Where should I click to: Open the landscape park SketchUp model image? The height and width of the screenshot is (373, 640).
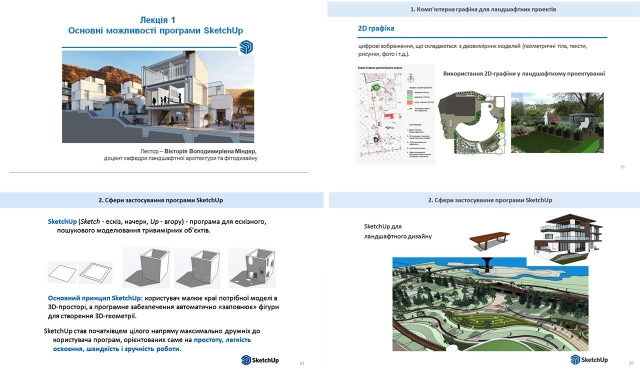tap(491, 304)
